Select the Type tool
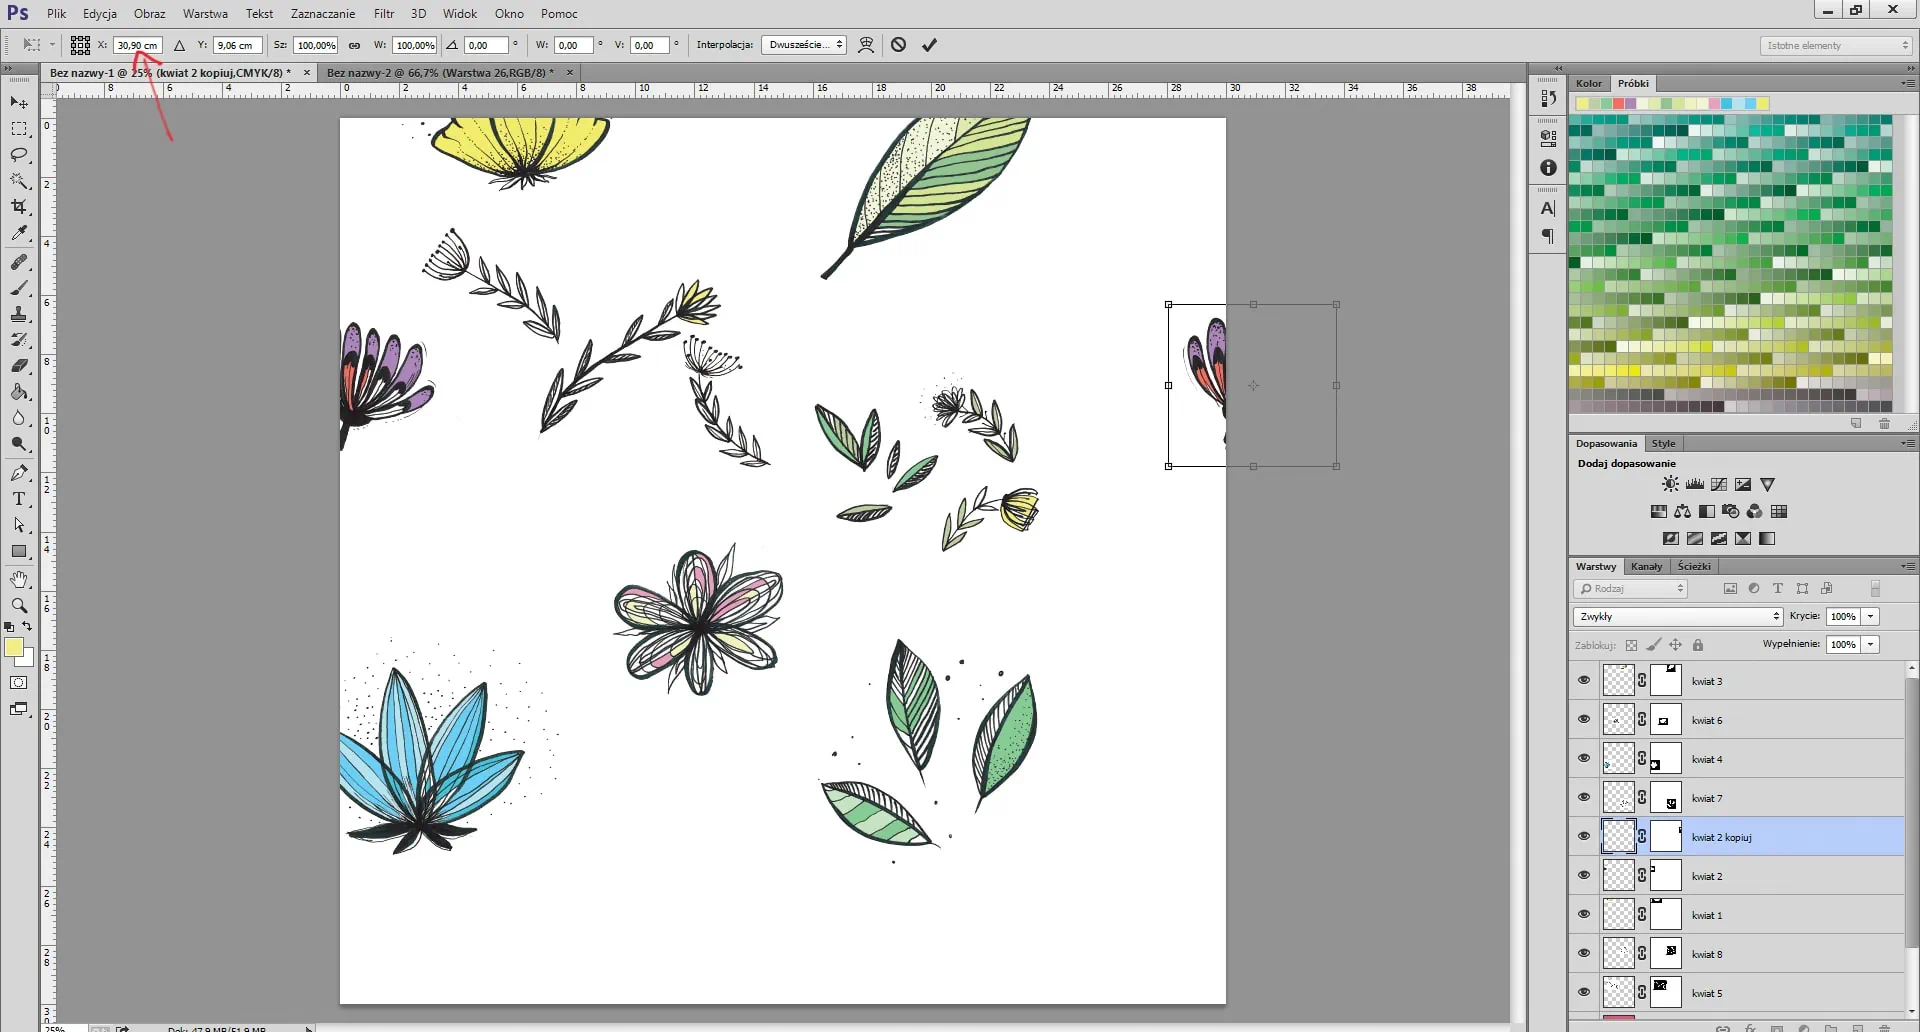 coord(19,499)
